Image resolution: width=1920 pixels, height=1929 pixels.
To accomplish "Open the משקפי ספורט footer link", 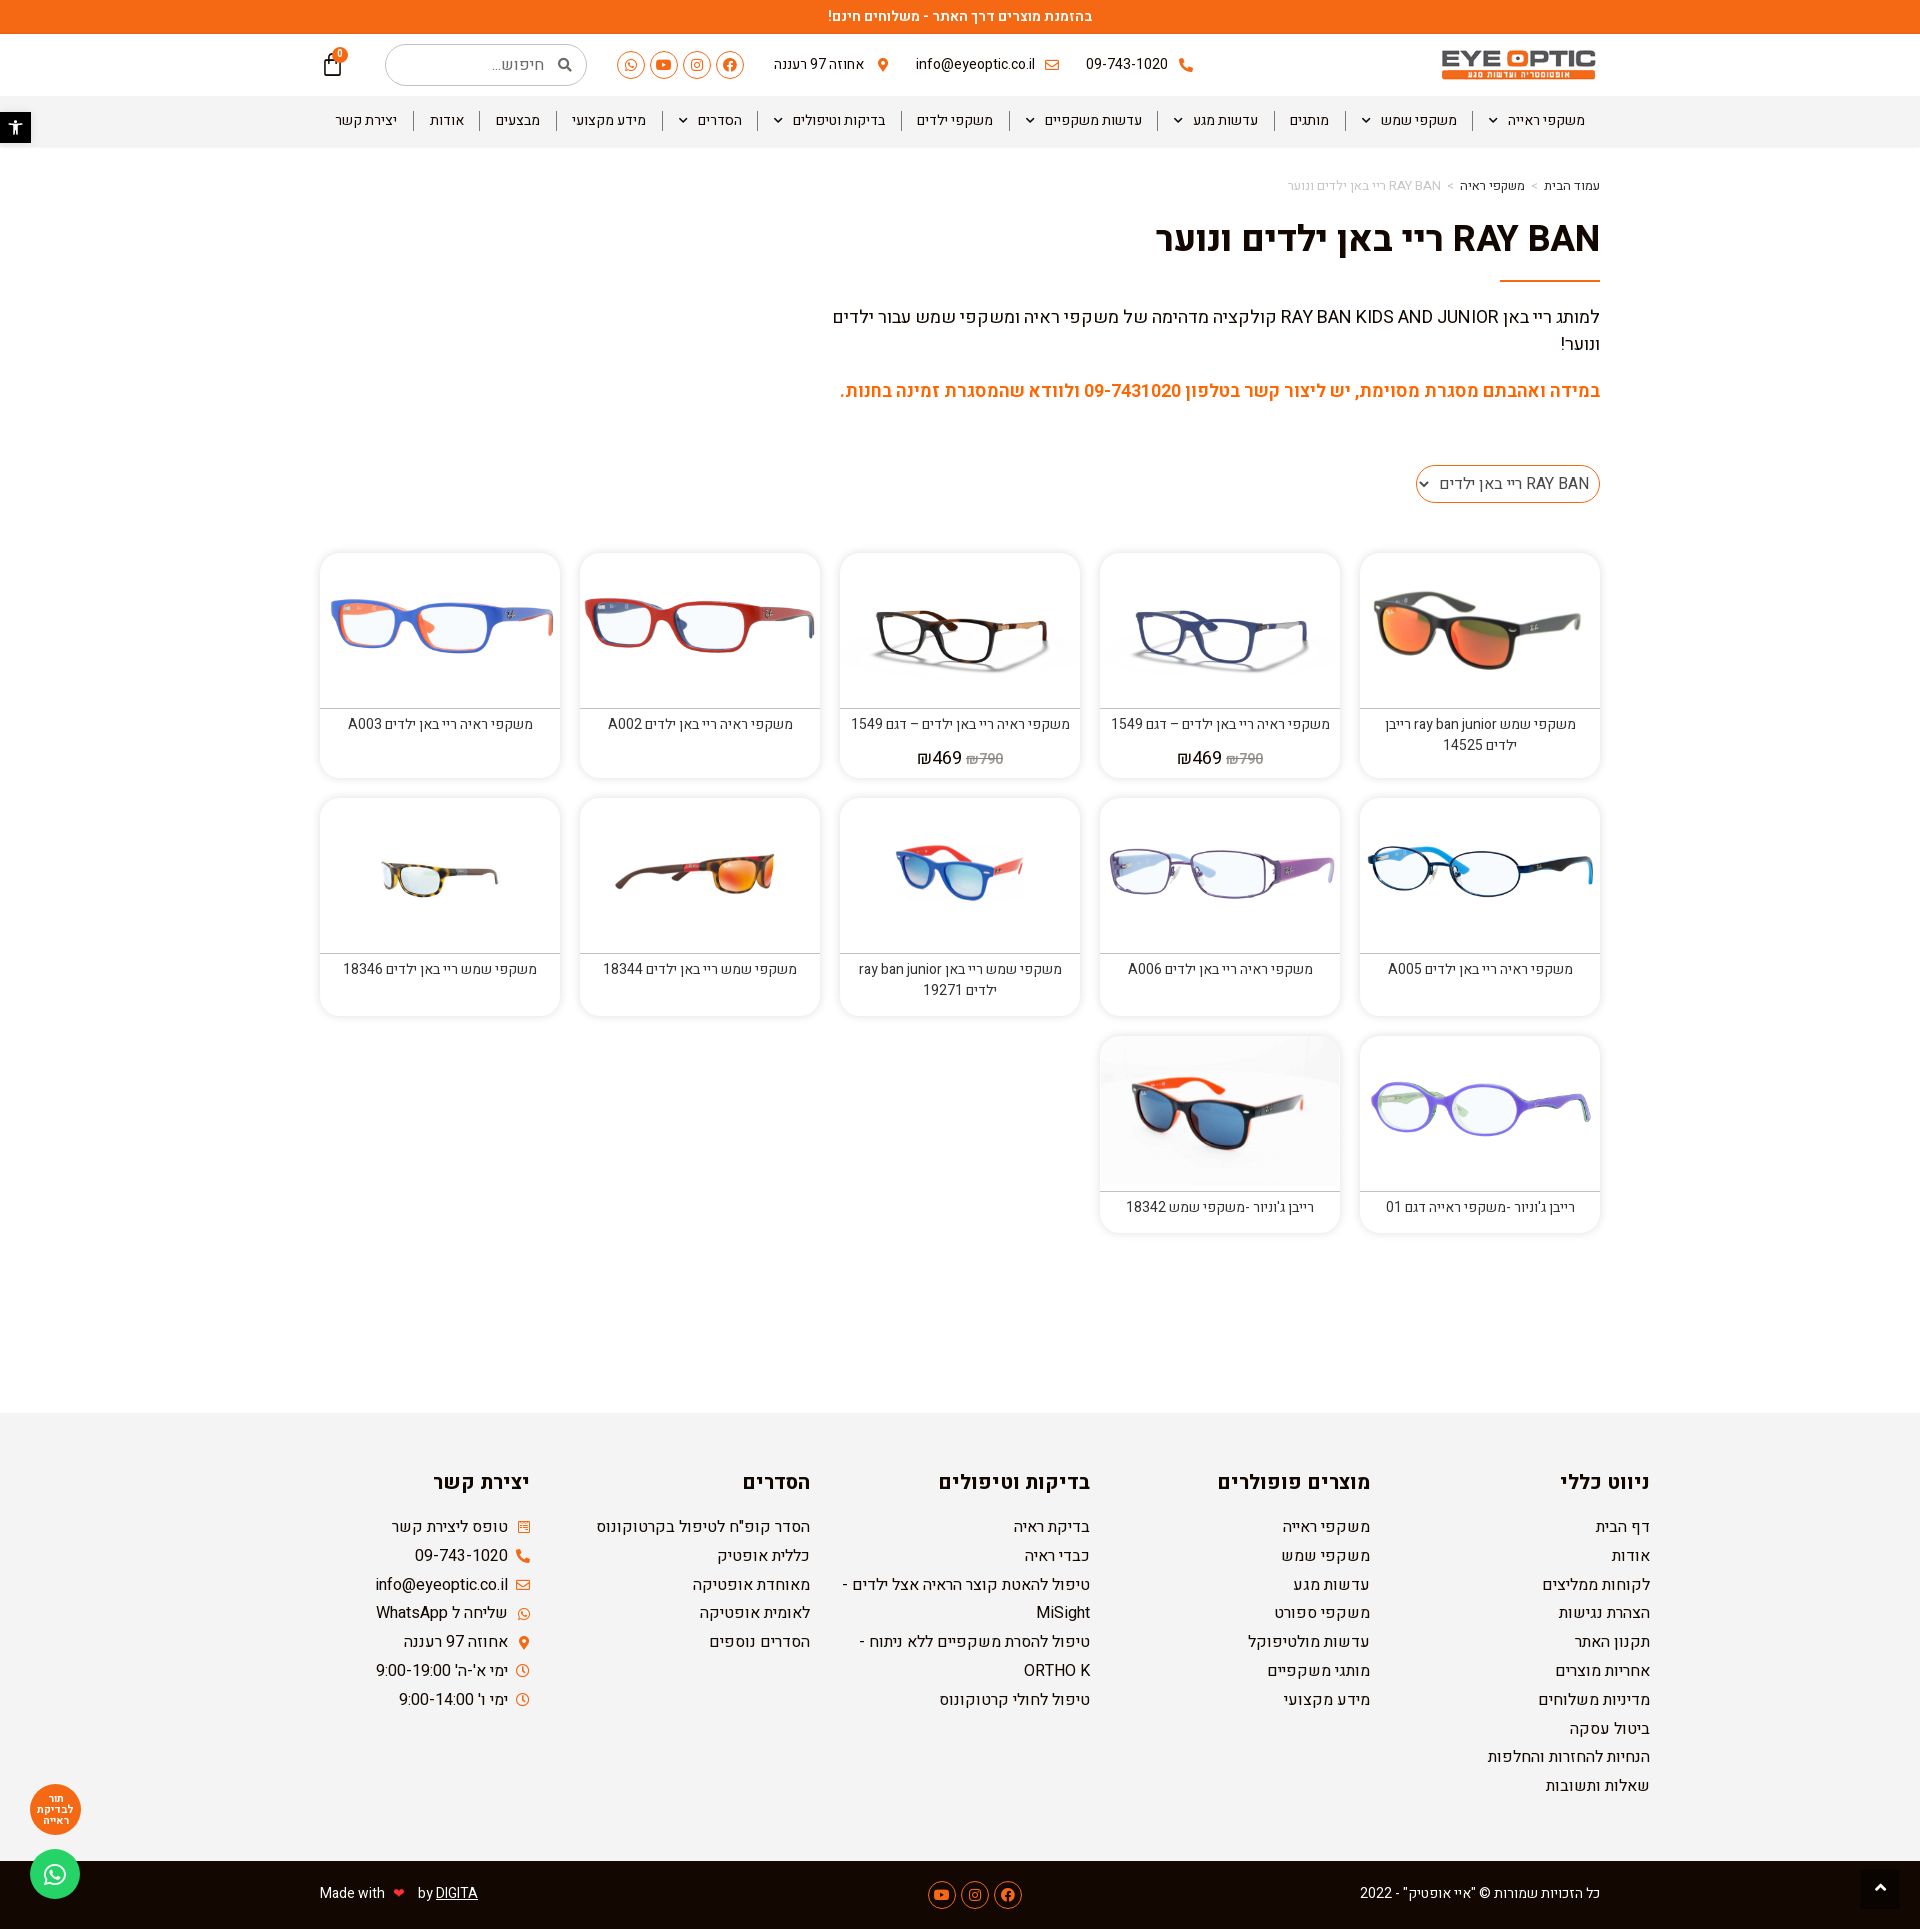I will click(1322, 1613).
